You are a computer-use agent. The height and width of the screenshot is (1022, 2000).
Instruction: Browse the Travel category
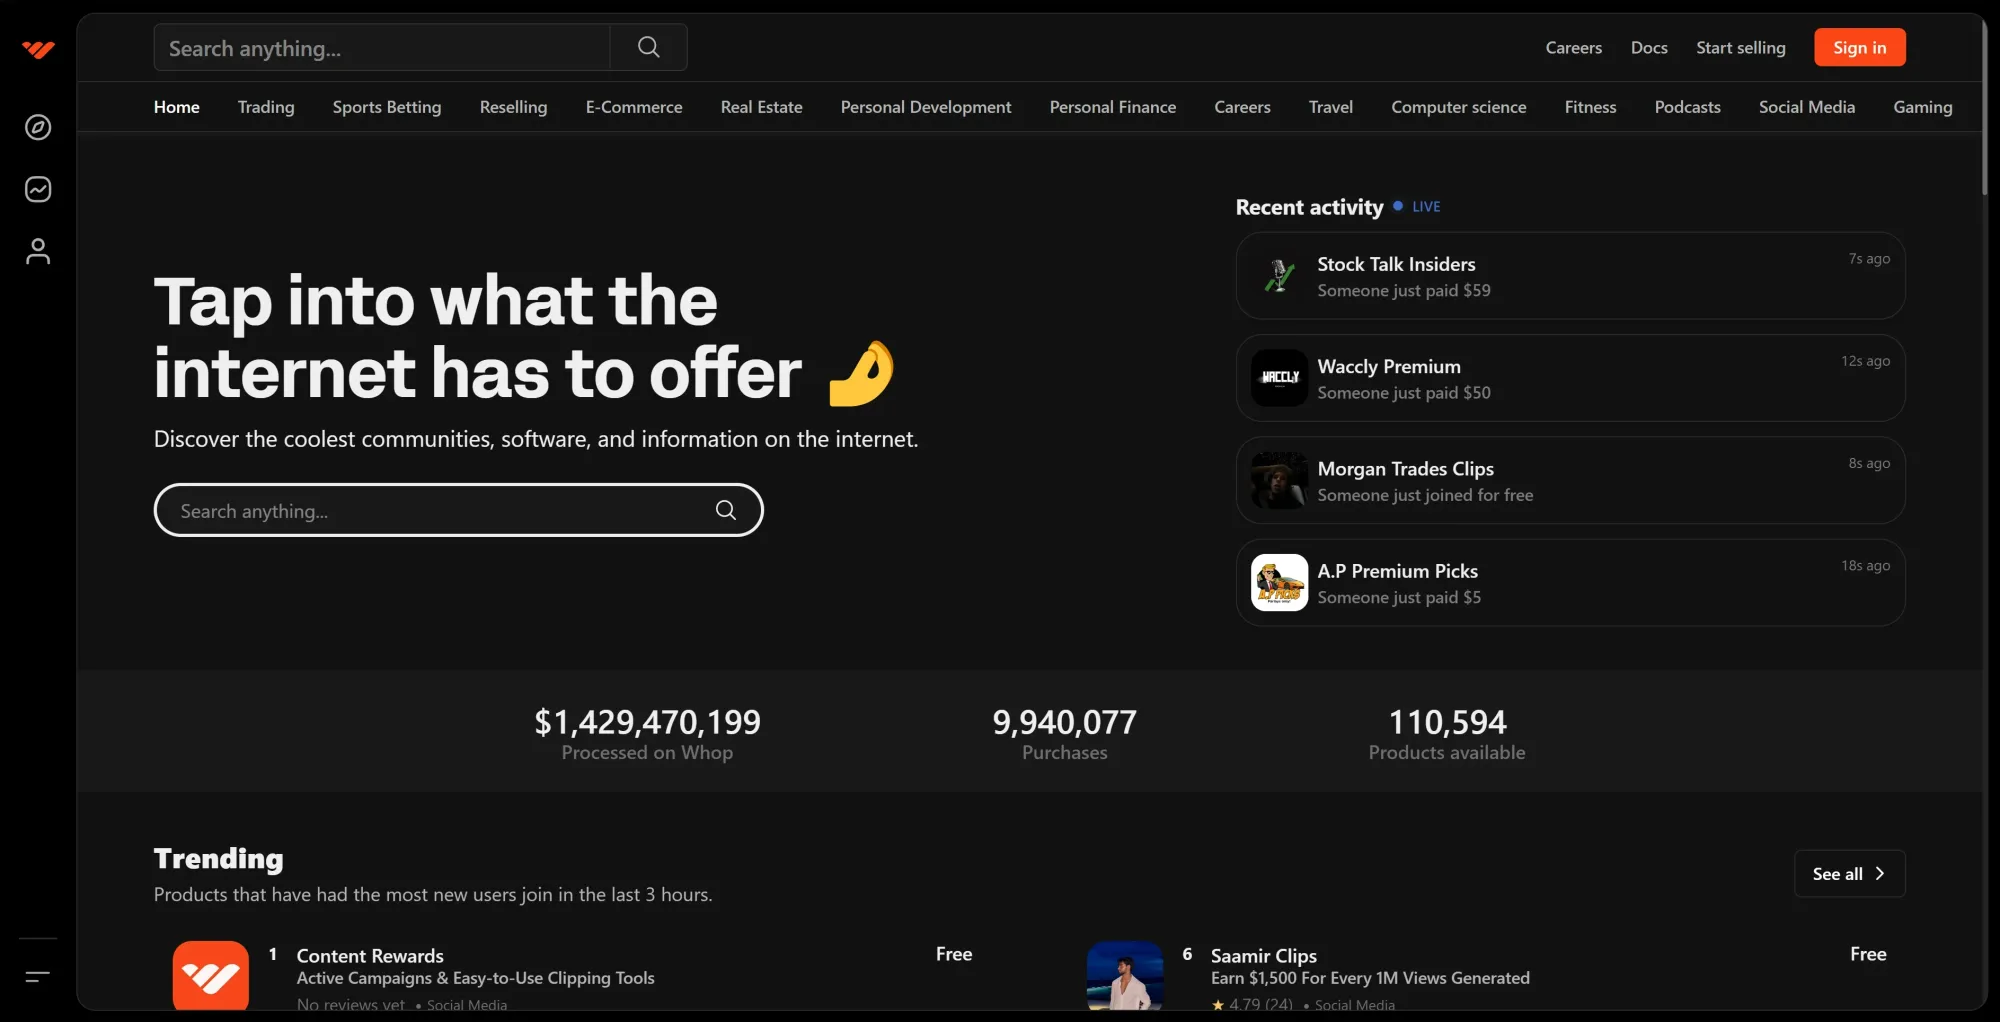pos(1331,107)
